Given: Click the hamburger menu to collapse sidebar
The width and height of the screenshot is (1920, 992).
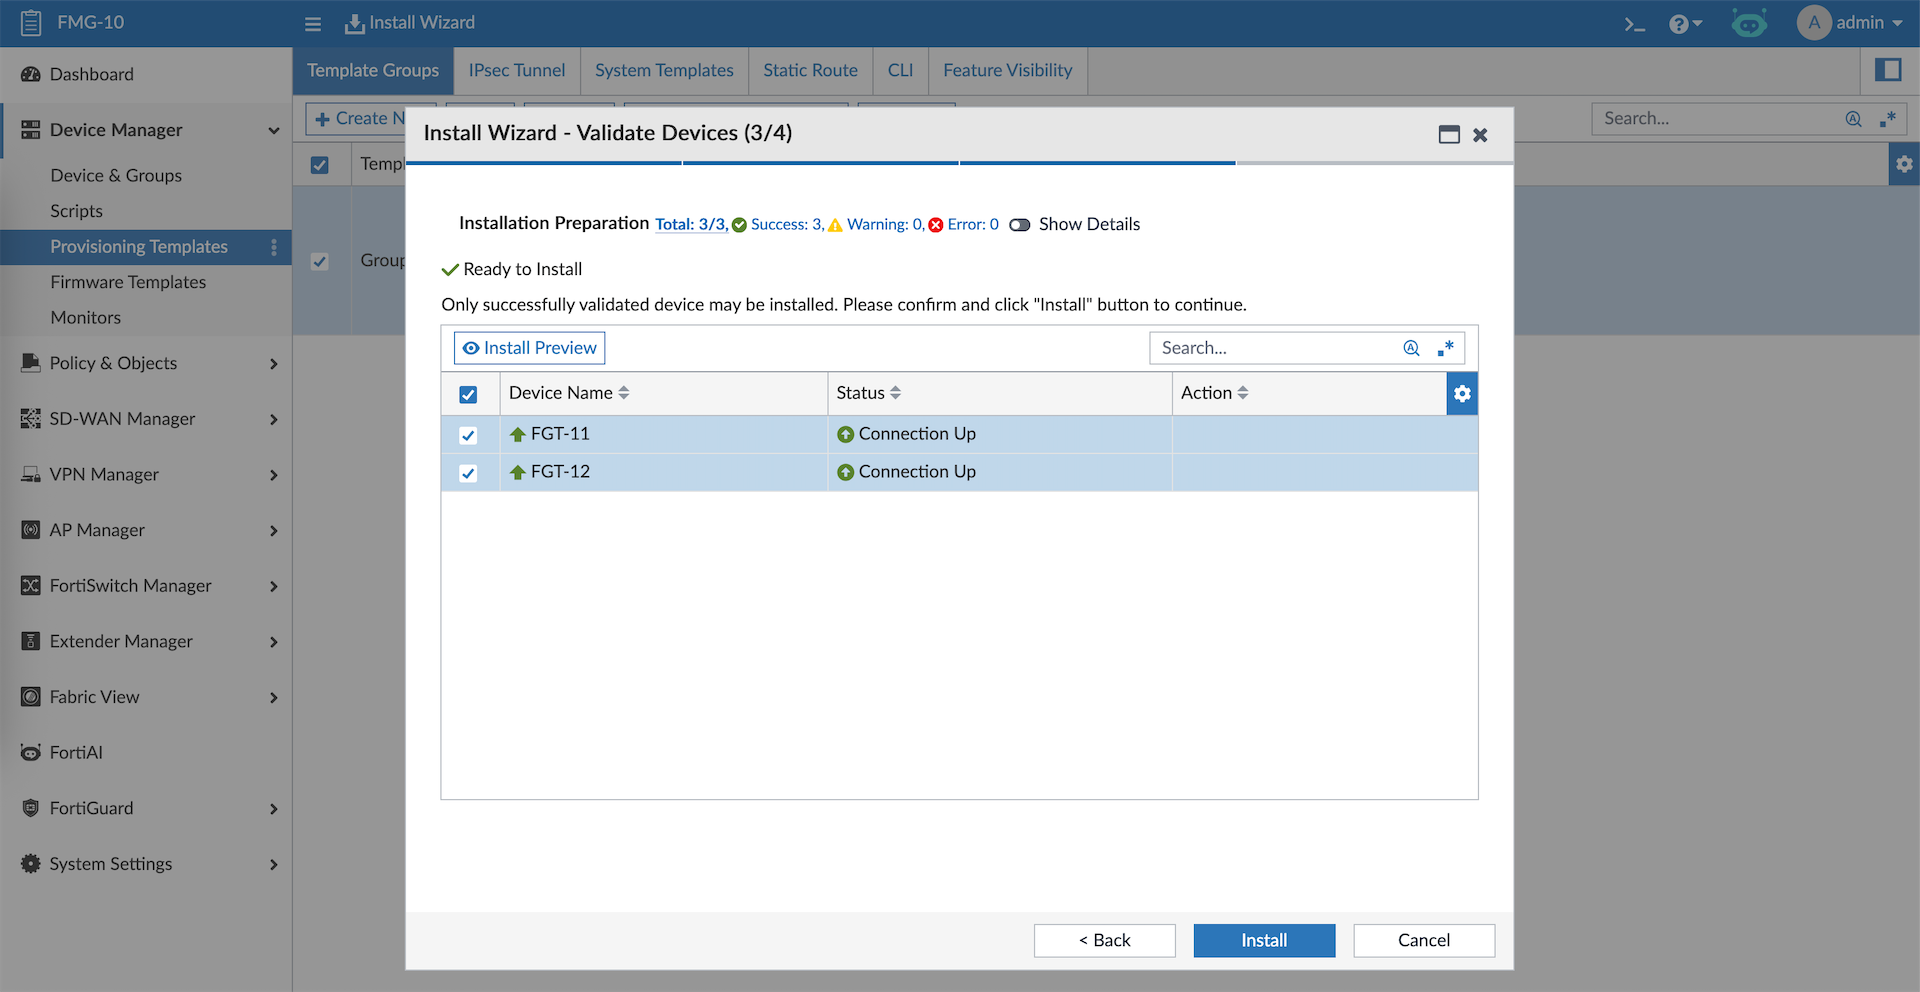Looking at the screenshot, I should pos(313,24).
